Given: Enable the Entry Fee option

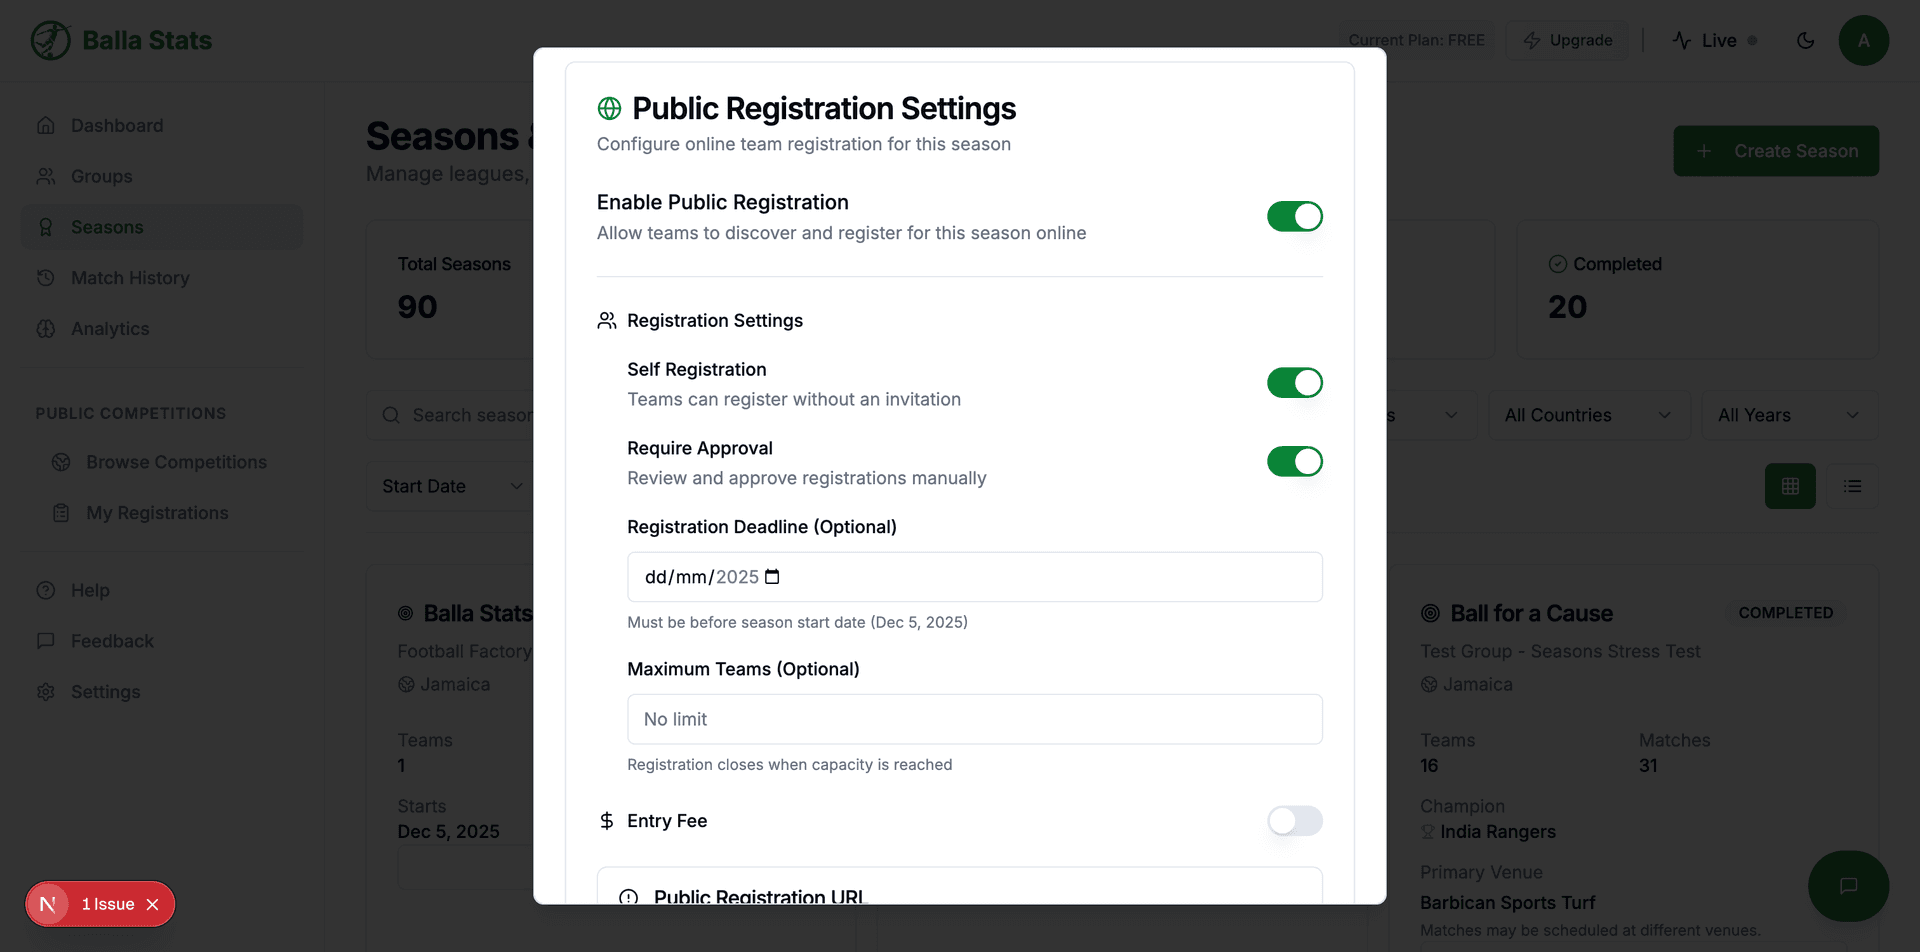Looking at the screenshot, I should click(1295, 821).
